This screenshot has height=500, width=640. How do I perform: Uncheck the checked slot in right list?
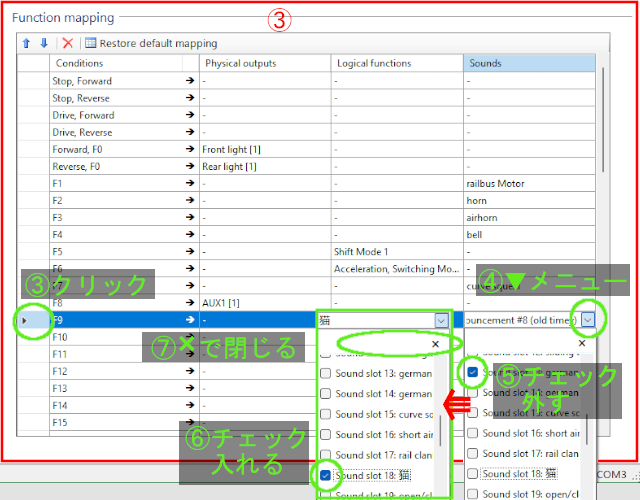(x=472, y=373)
